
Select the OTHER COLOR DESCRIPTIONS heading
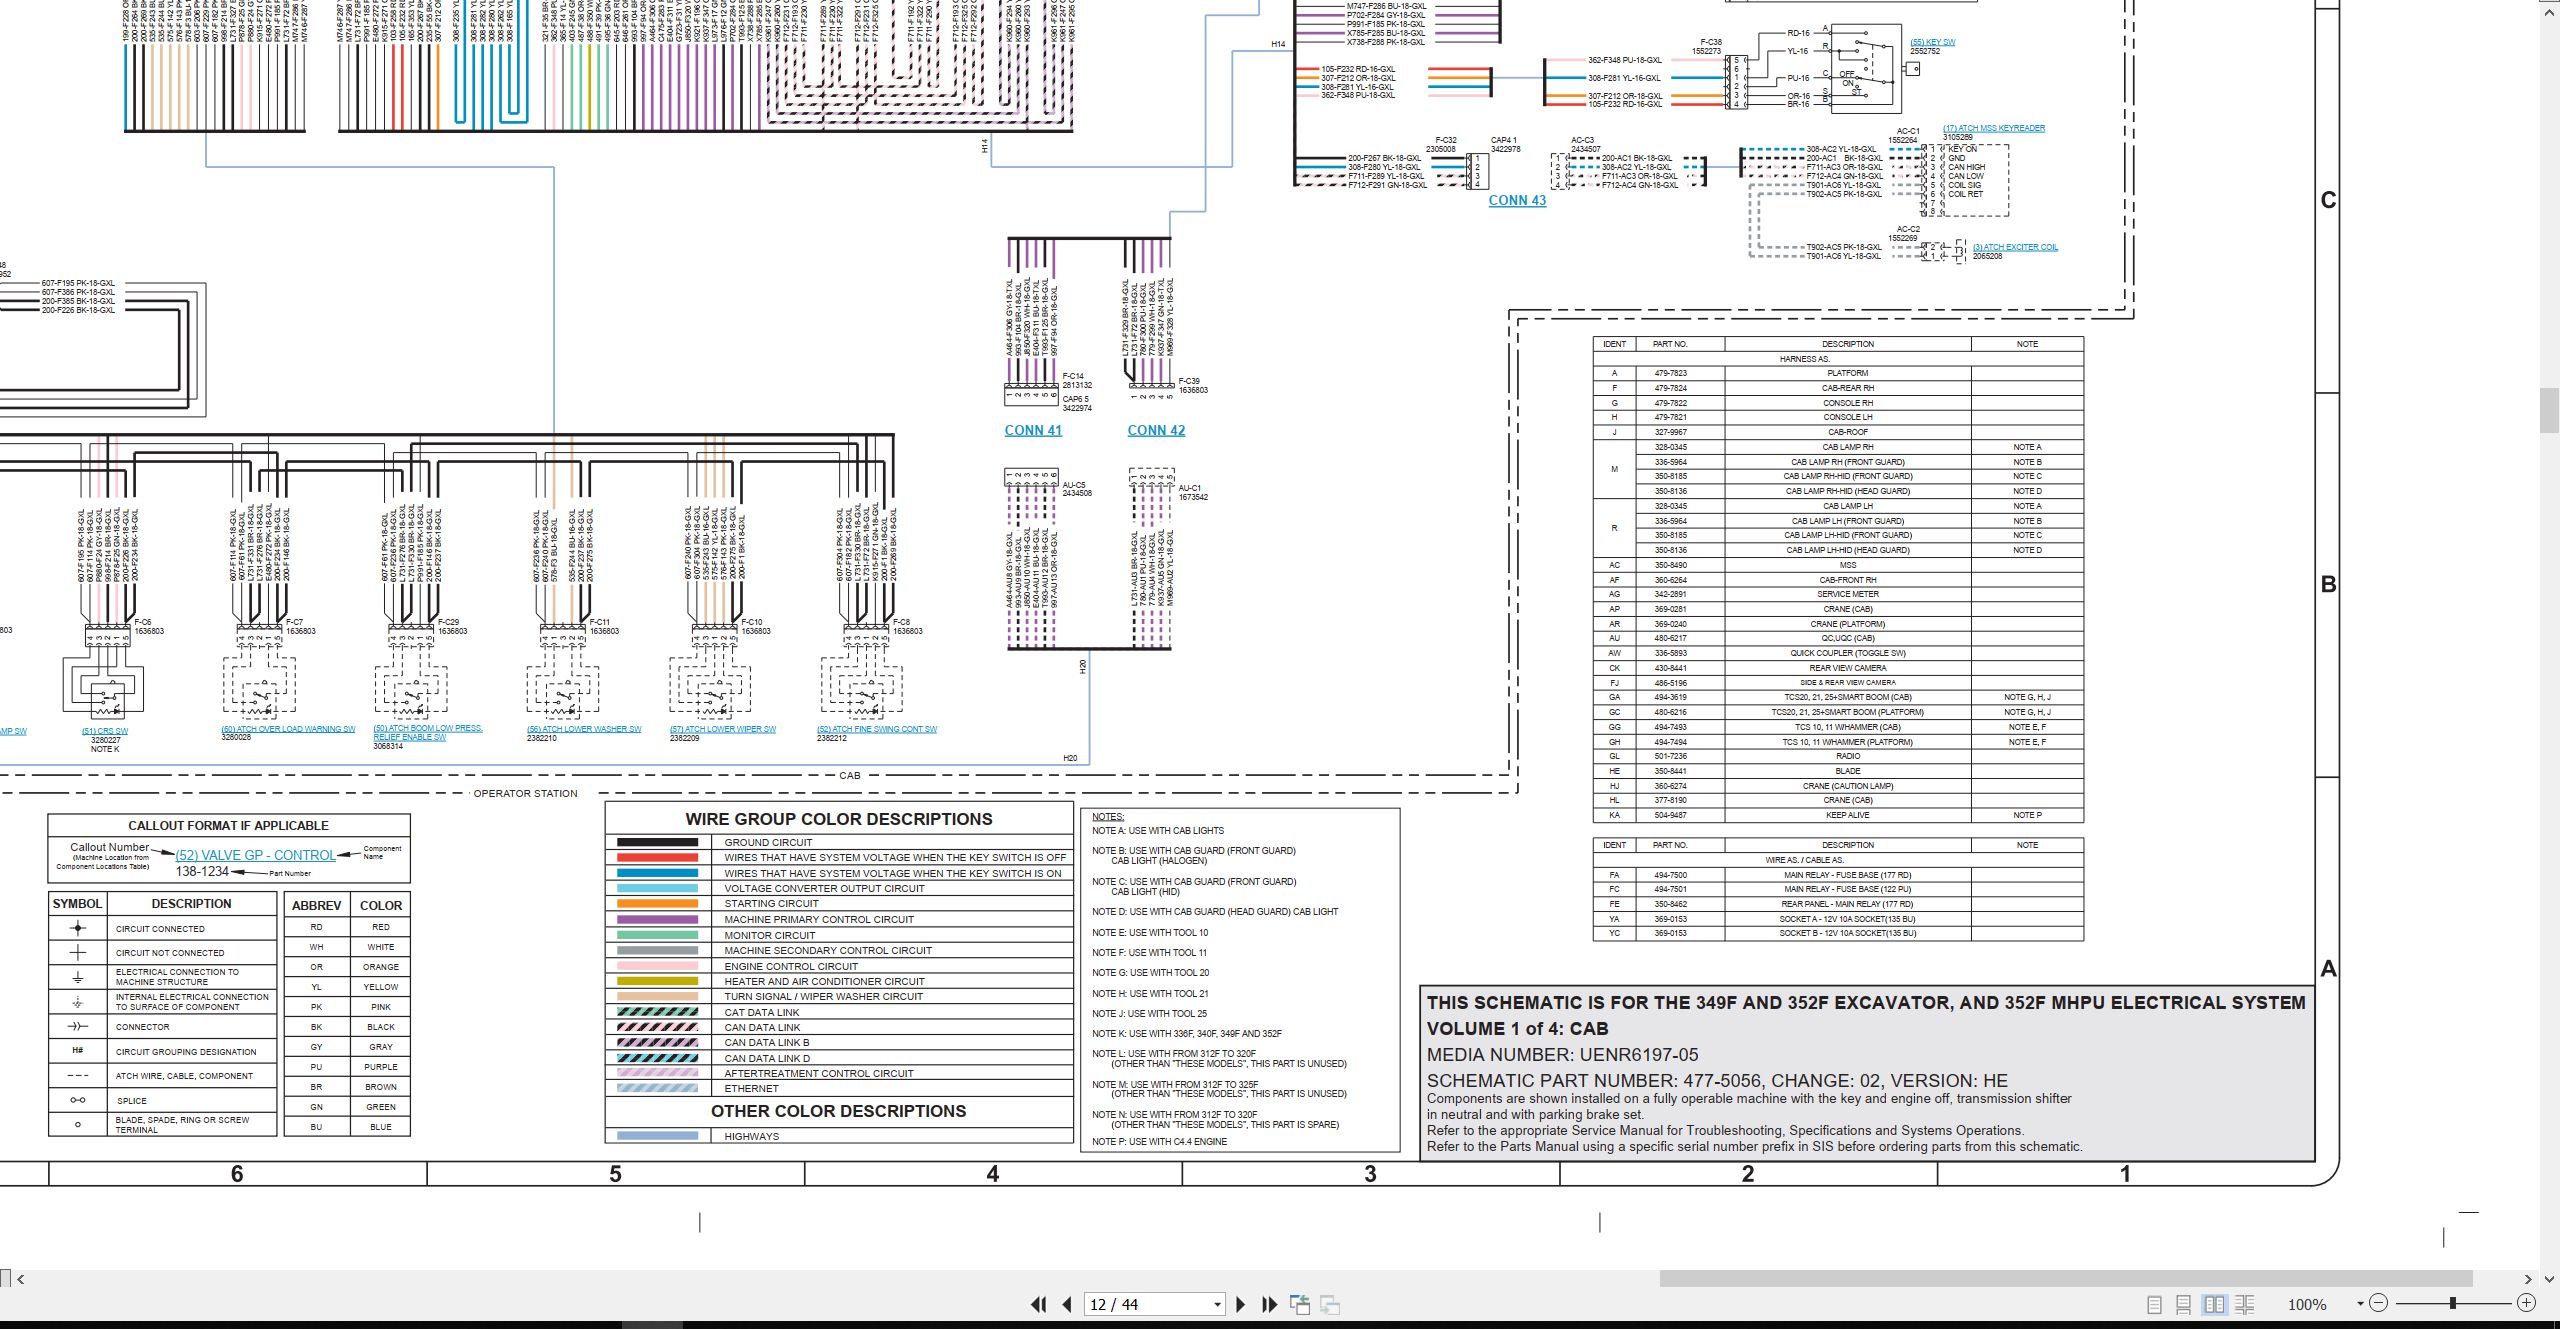click(x=838, y=1111)
